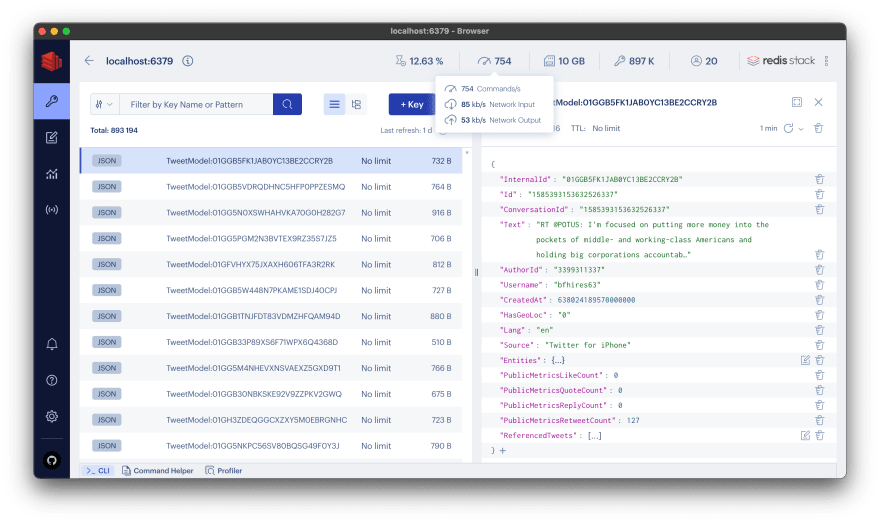Delete the InternalId field
Viewport: 880px width, 523px height.
(x=819, y=180)
